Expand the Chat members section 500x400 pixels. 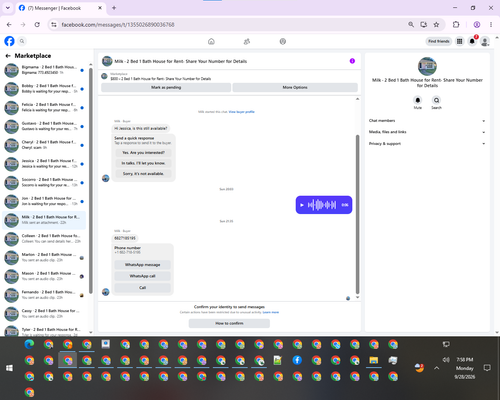click(x=427, y=121)
